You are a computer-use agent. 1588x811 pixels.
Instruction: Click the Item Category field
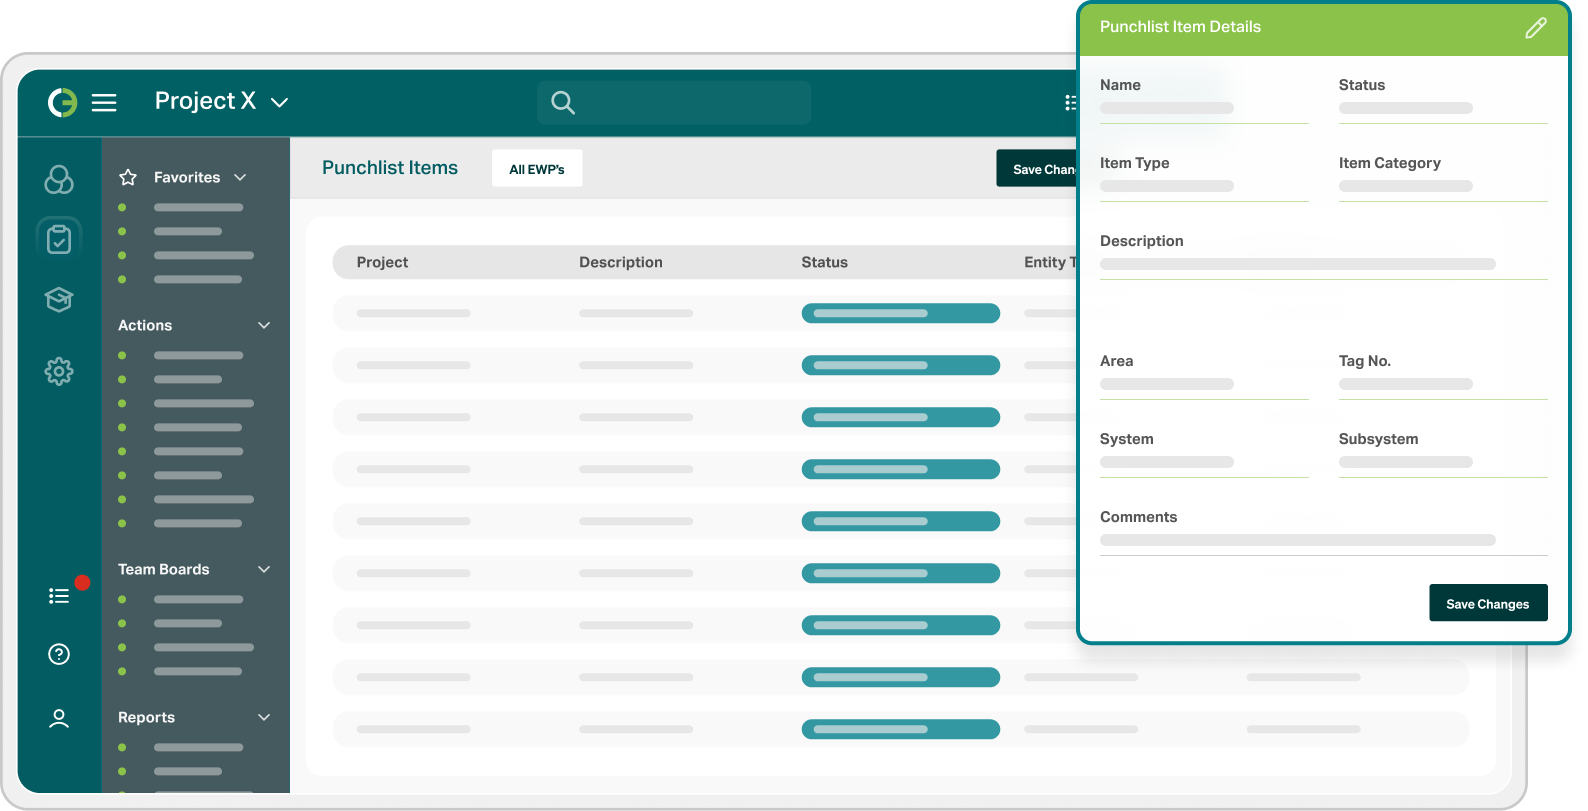coord(1443,186)
